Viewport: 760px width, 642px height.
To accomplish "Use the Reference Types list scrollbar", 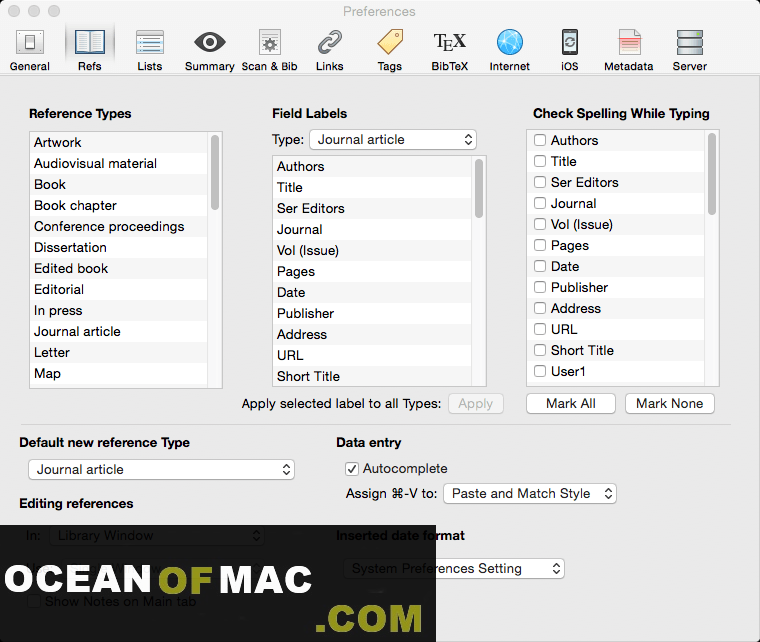I will pyautogui.click(x=215, y=172).
